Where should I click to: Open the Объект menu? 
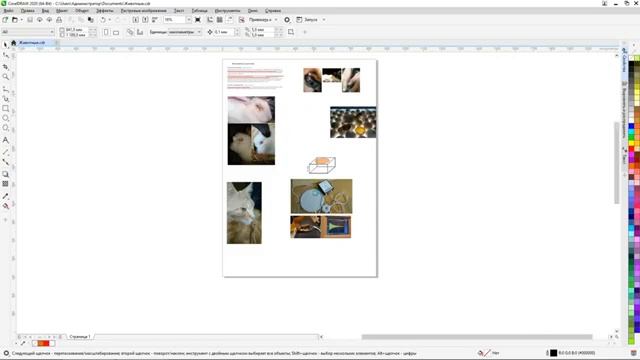click(82, 11)
